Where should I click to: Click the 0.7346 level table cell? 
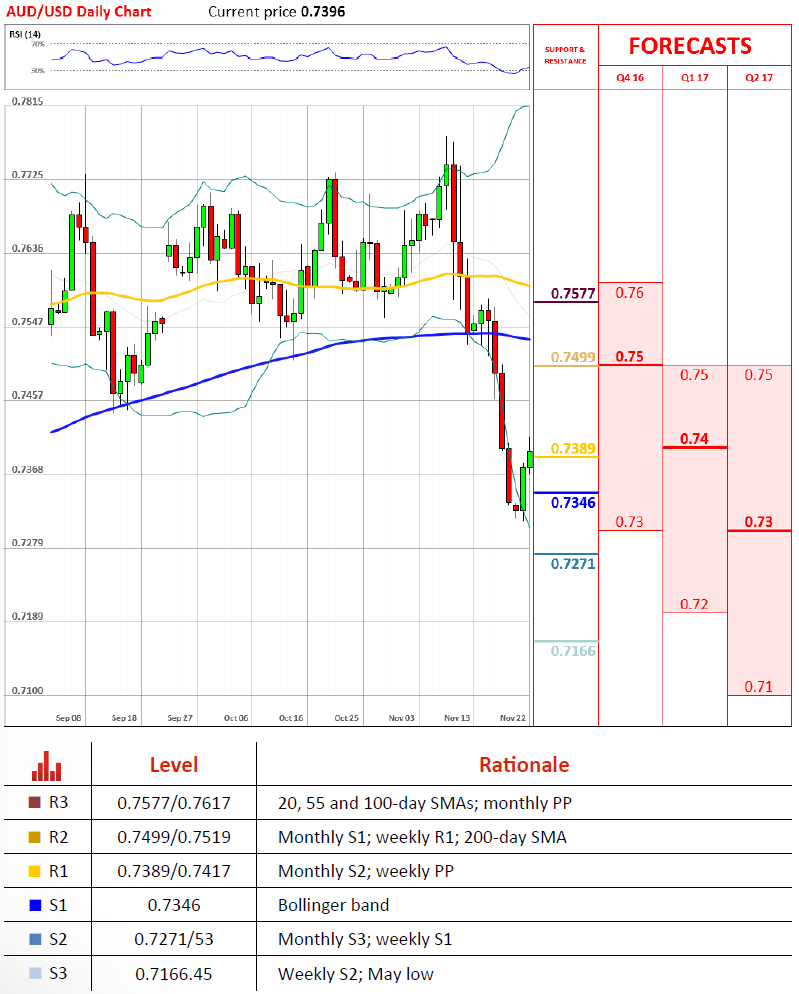(x=174, y=905)
